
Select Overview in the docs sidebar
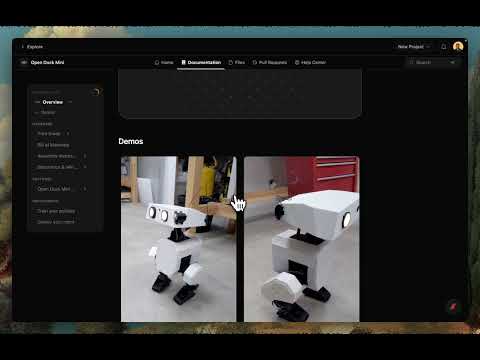(x=53, y=102)
